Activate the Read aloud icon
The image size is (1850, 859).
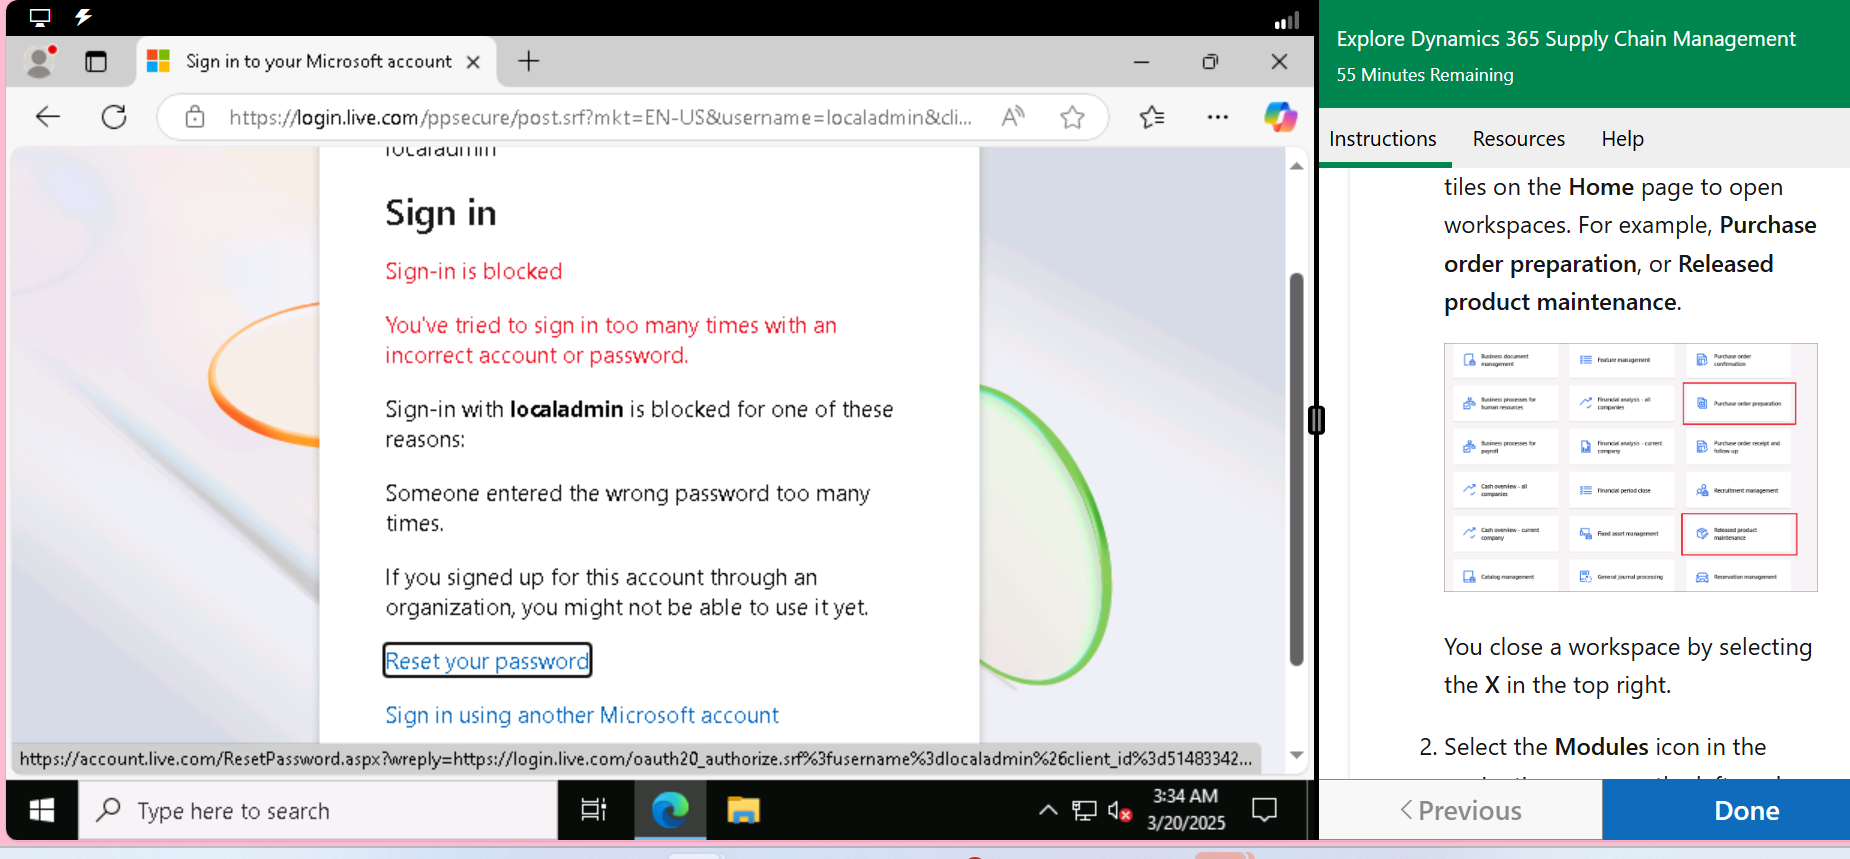click(1013, 117)
